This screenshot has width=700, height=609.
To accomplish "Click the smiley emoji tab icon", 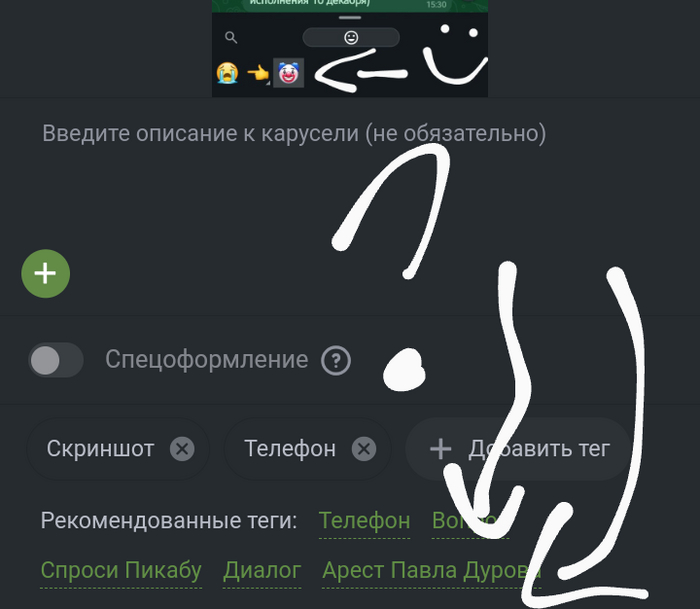I will tap(351, 38).
